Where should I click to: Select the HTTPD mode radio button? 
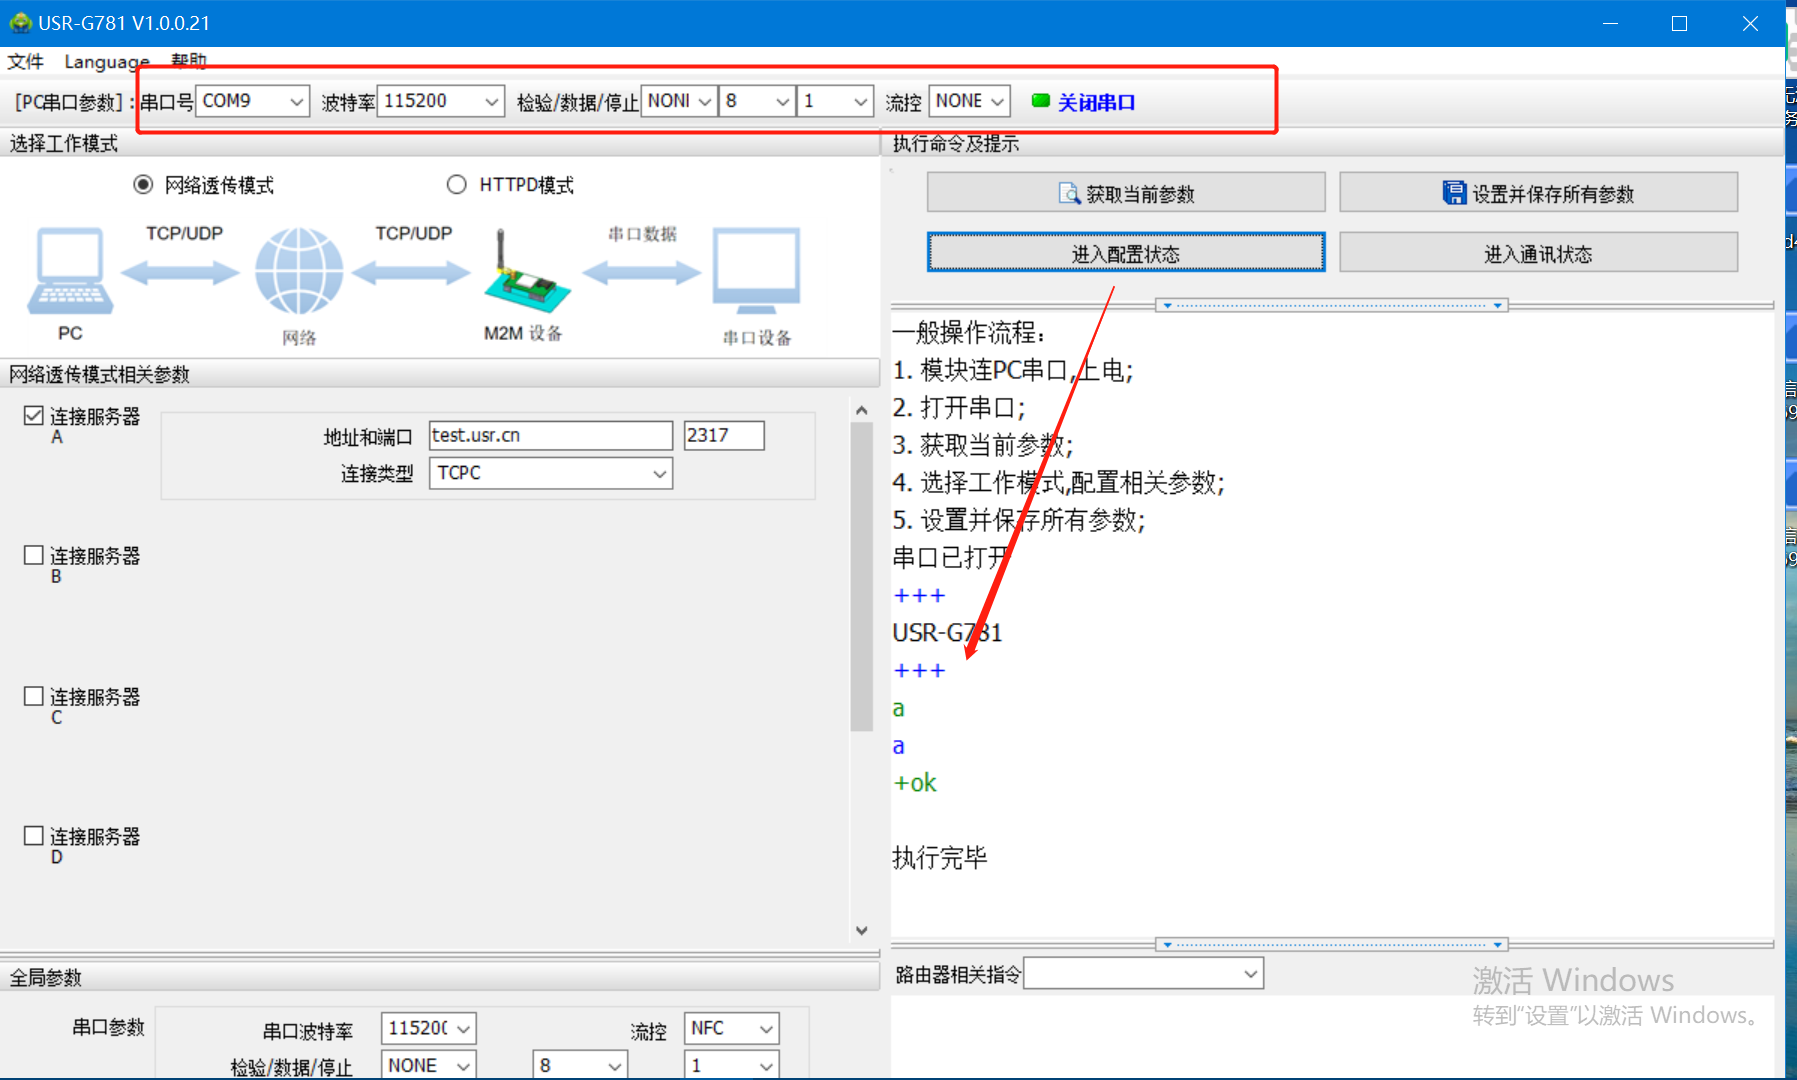tap(457, 185)
